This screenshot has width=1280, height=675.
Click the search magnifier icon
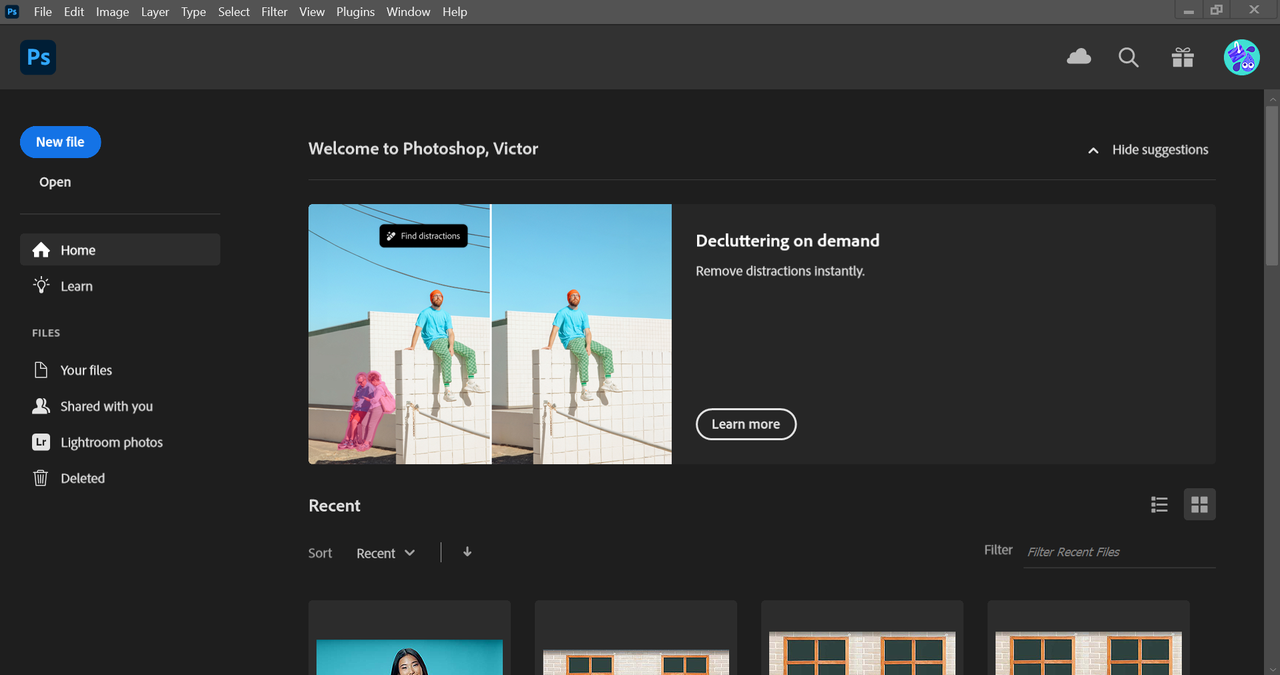(x=1129, y=57)
